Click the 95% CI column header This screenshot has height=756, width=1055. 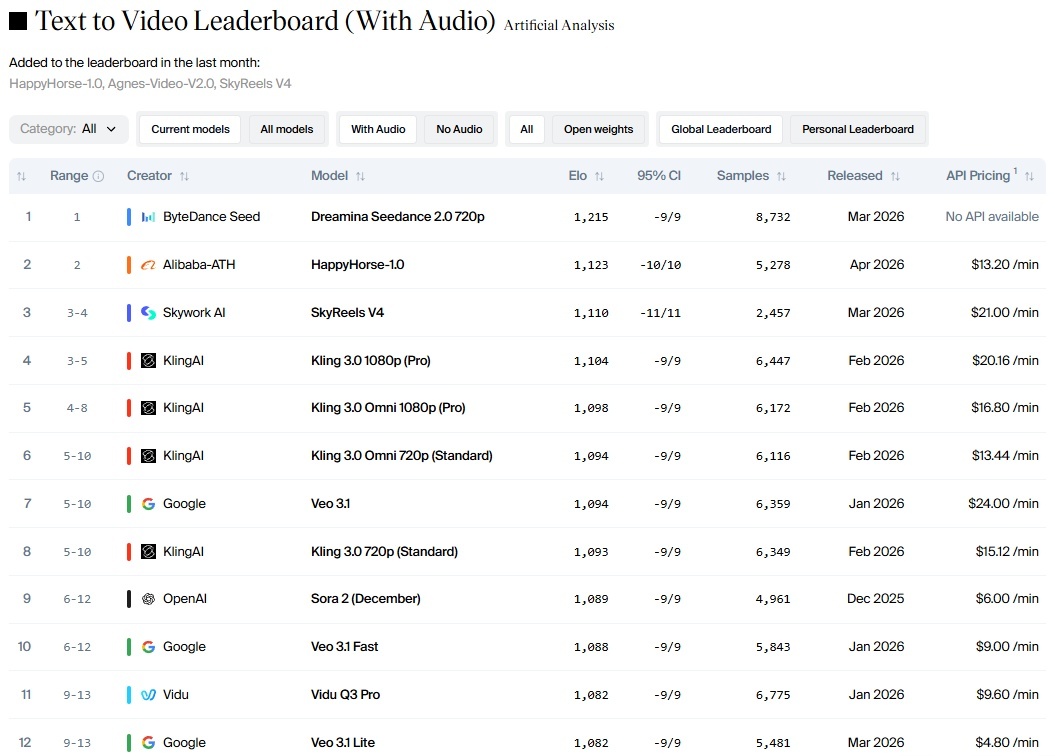659,176
